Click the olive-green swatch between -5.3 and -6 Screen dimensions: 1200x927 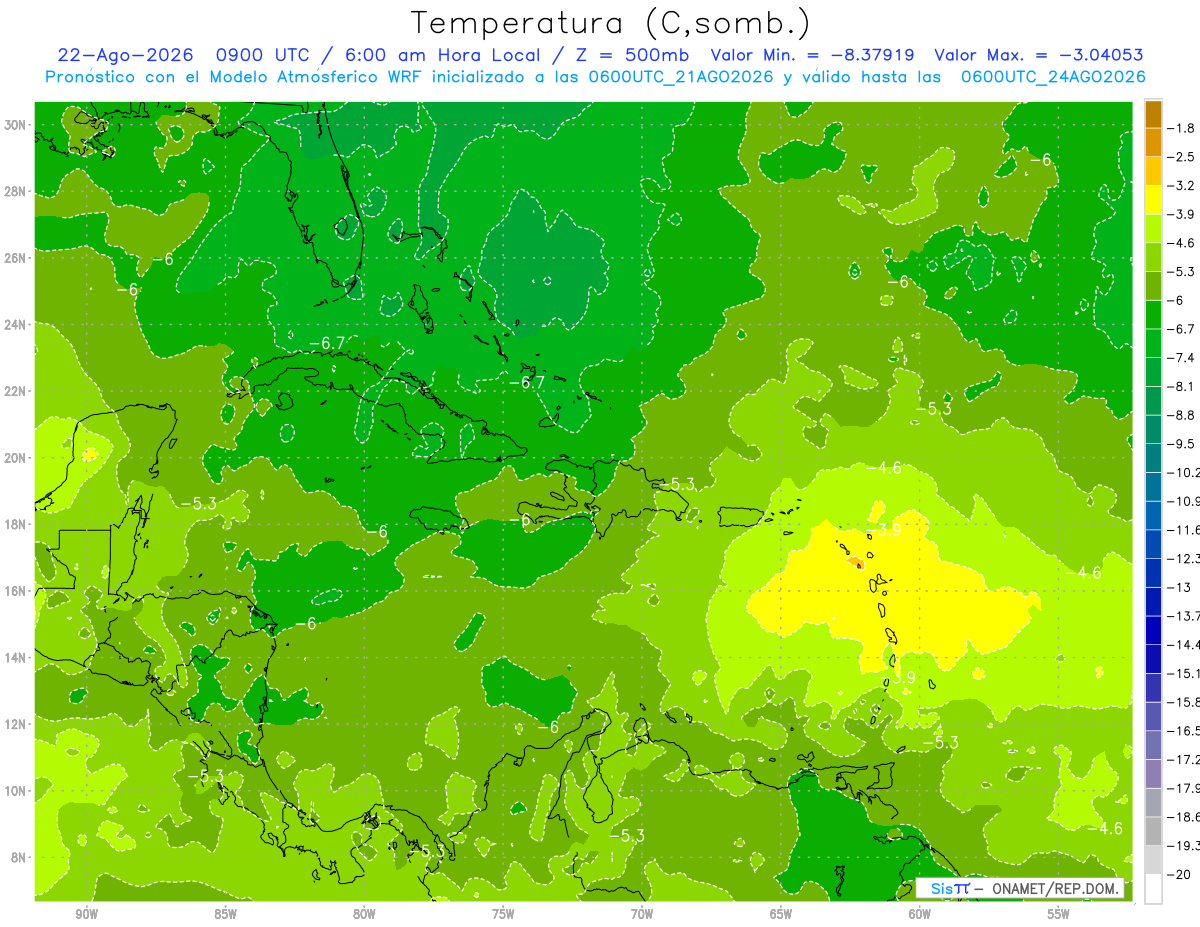point(1153,286)
